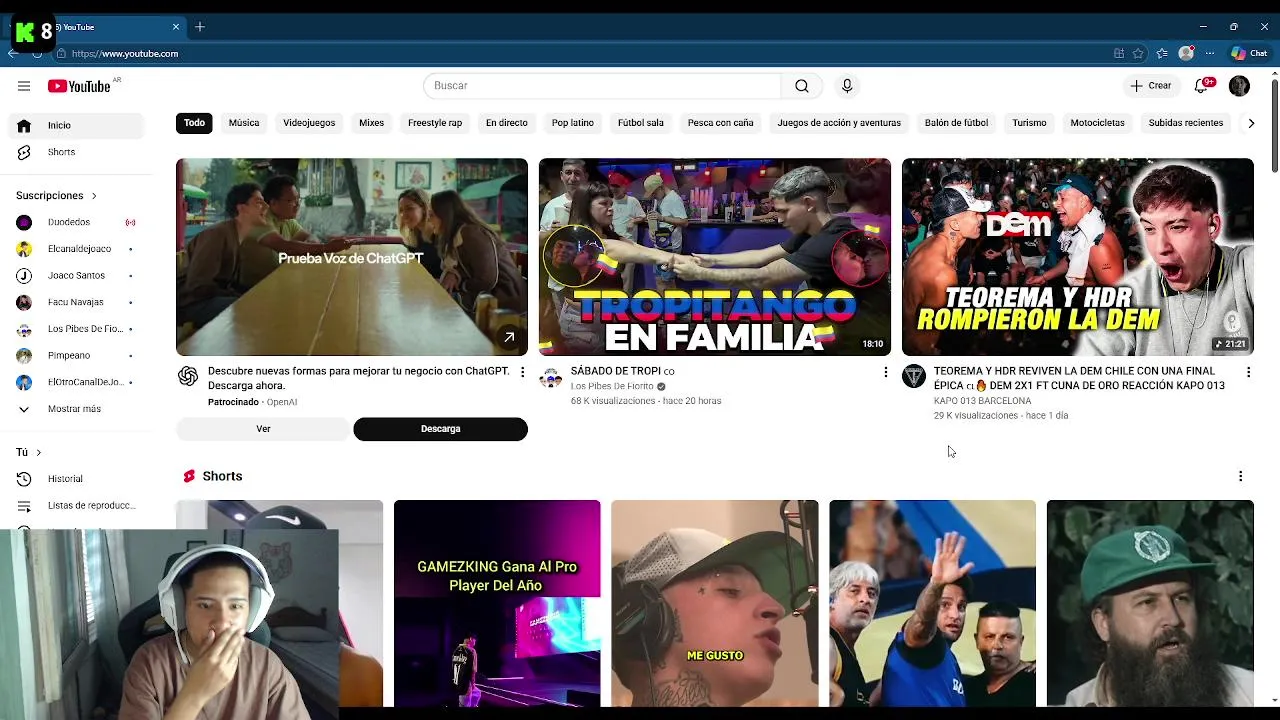This screenshot has height=720, width=1280.
Task: Open Los Pibes De Fiorito channel name link
Action: 612,386
